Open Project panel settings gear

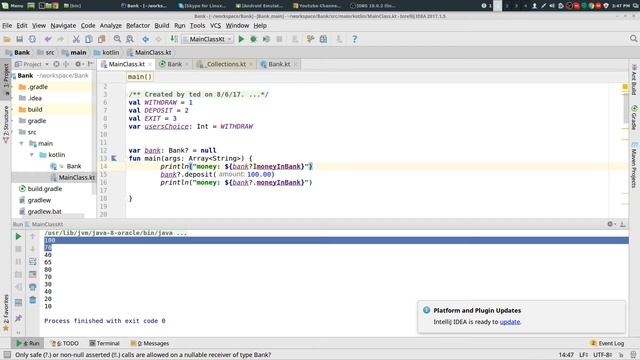click(x=78, y=64)
